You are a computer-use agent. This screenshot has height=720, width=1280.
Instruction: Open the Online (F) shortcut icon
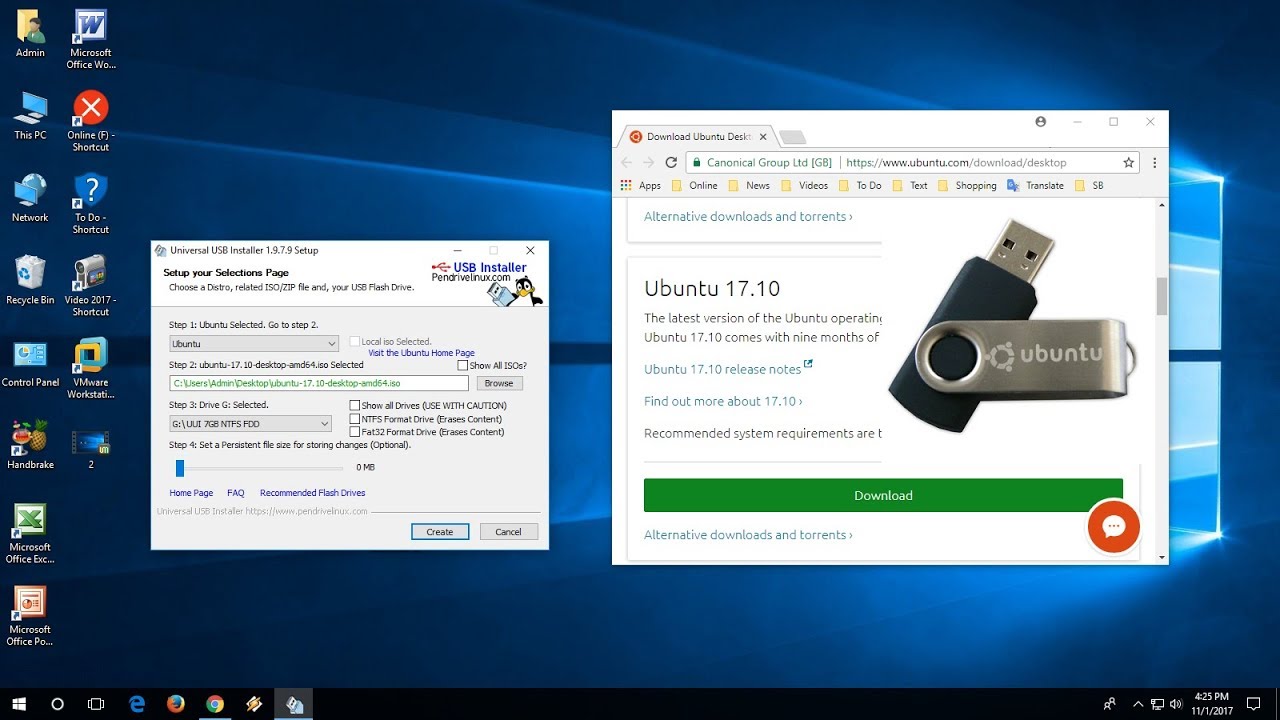click(x=90, y=121)
